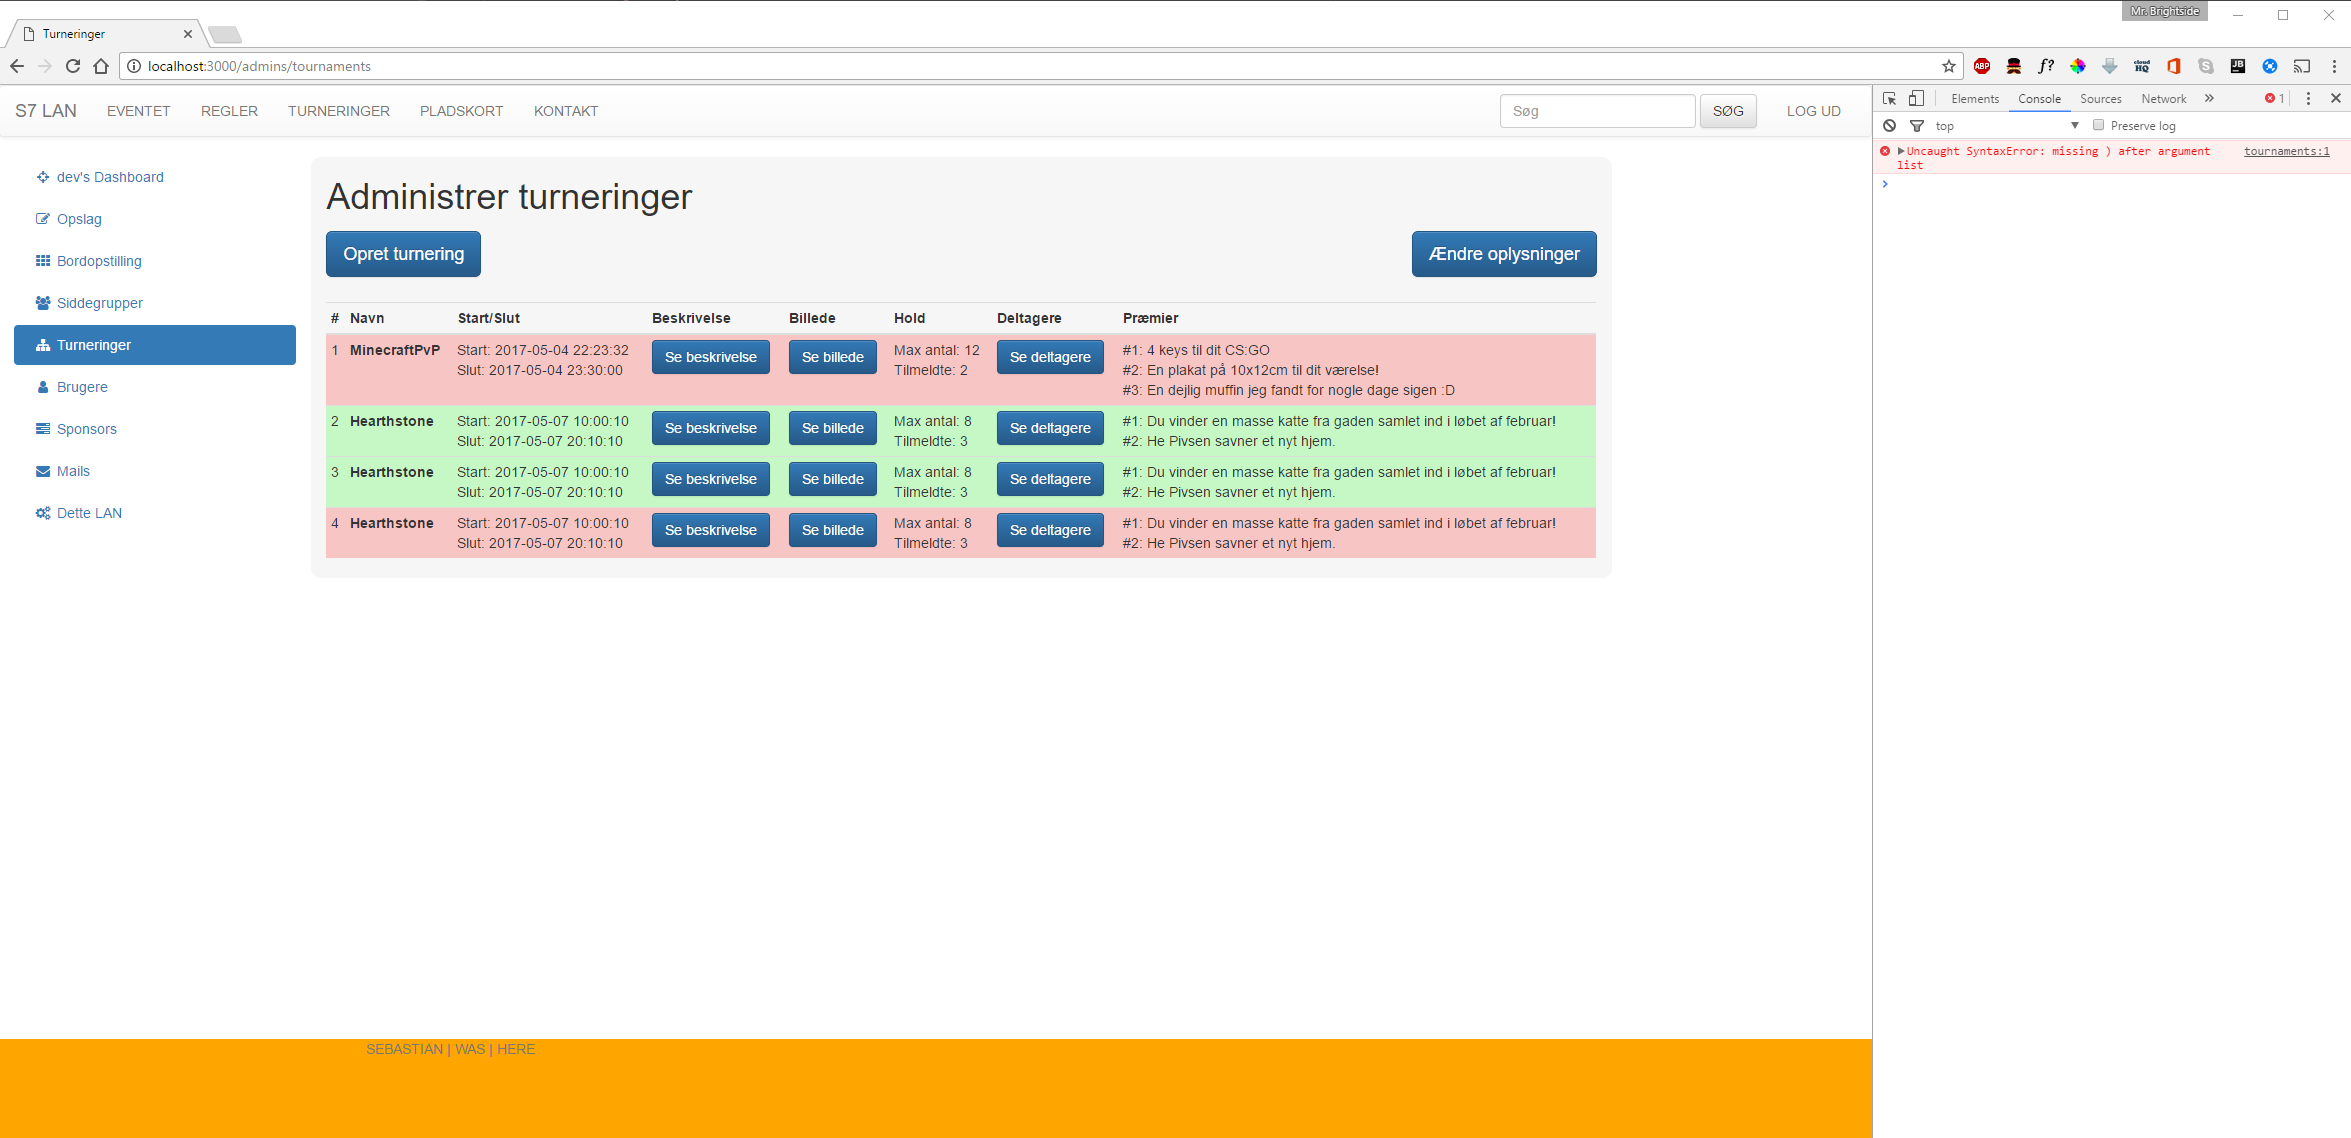This screenshot has width=2351, height=1138.
Task: Toggle the device toolbar in DevTools
Action: pyautogui.click(x=1916, y=98)
